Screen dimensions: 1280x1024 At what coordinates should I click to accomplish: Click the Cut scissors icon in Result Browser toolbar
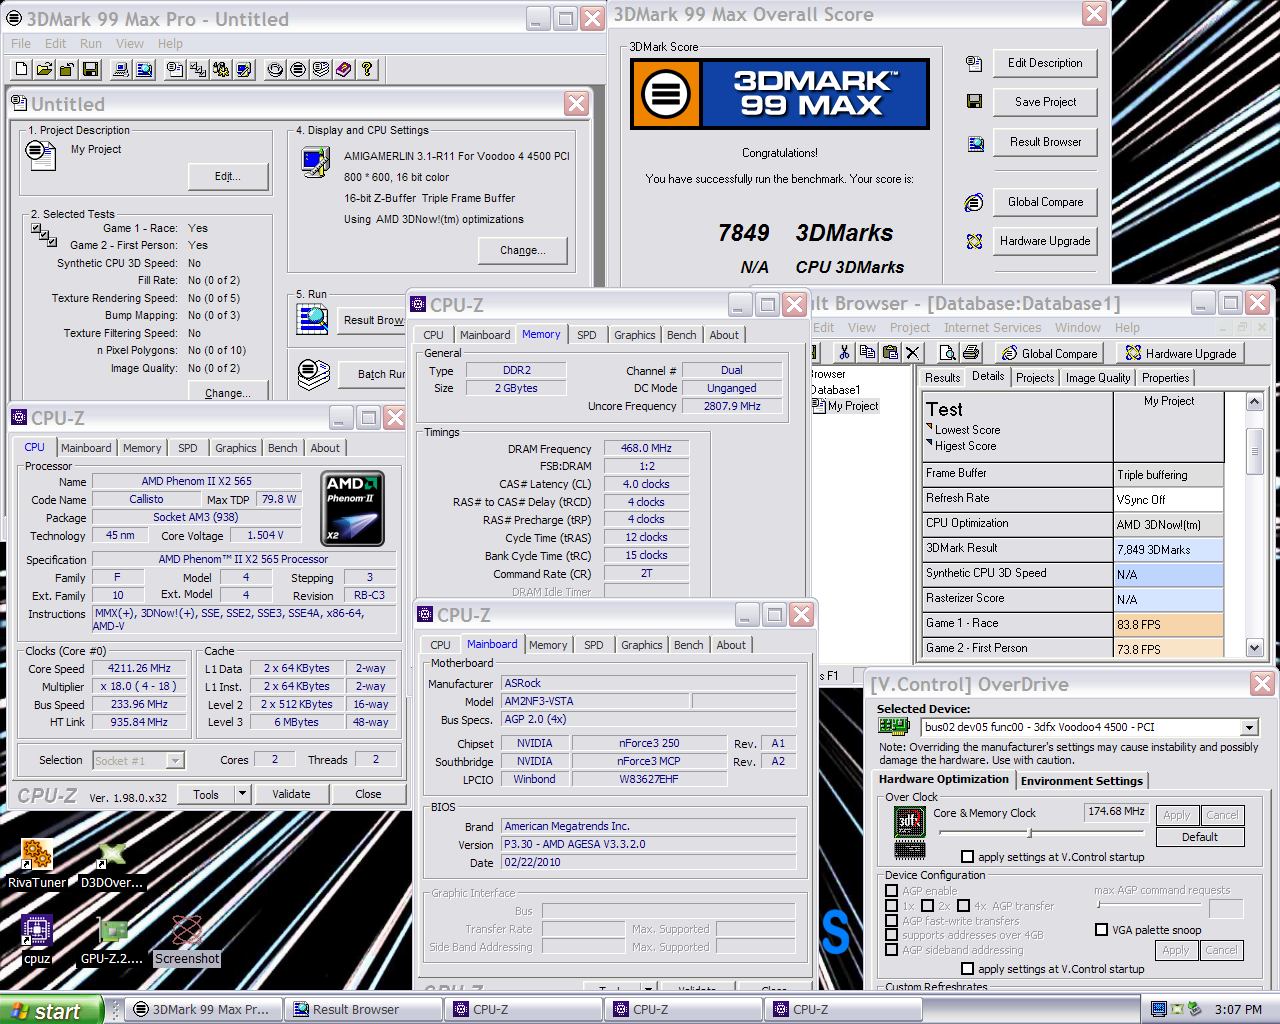pos(844,352)
